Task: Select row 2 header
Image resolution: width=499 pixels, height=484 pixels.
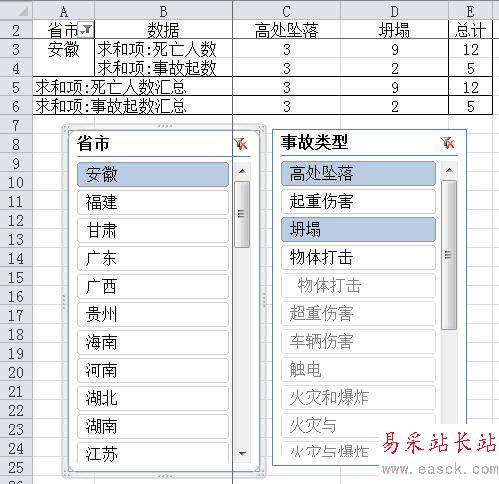Action: pyautogui.click(x=16, y=30)
